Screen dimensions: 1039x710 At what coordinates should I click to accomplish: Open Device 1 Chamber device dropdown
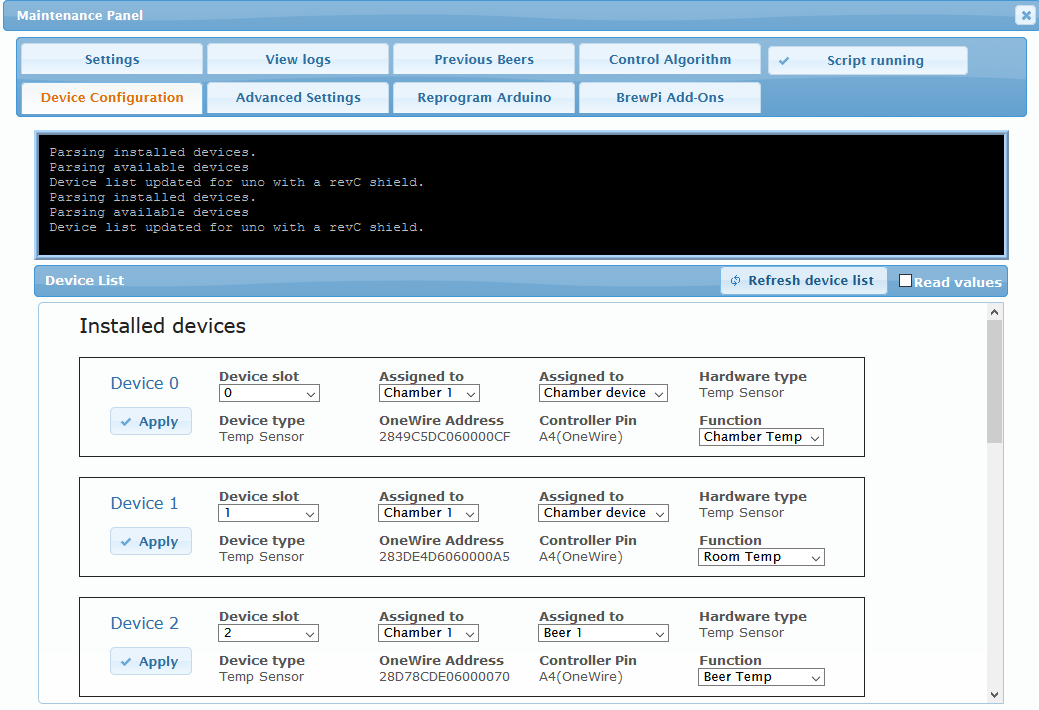point(604,513)
